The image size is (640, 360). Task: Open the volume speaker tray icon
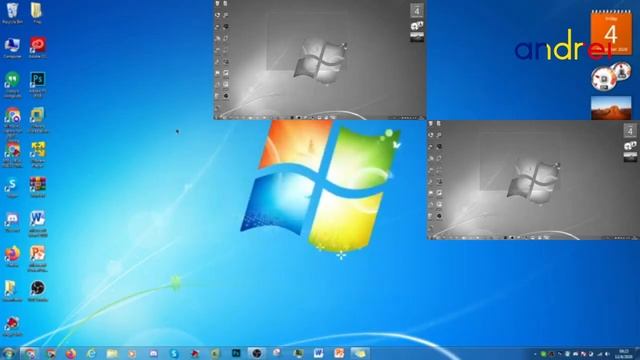tap(608, 354)
